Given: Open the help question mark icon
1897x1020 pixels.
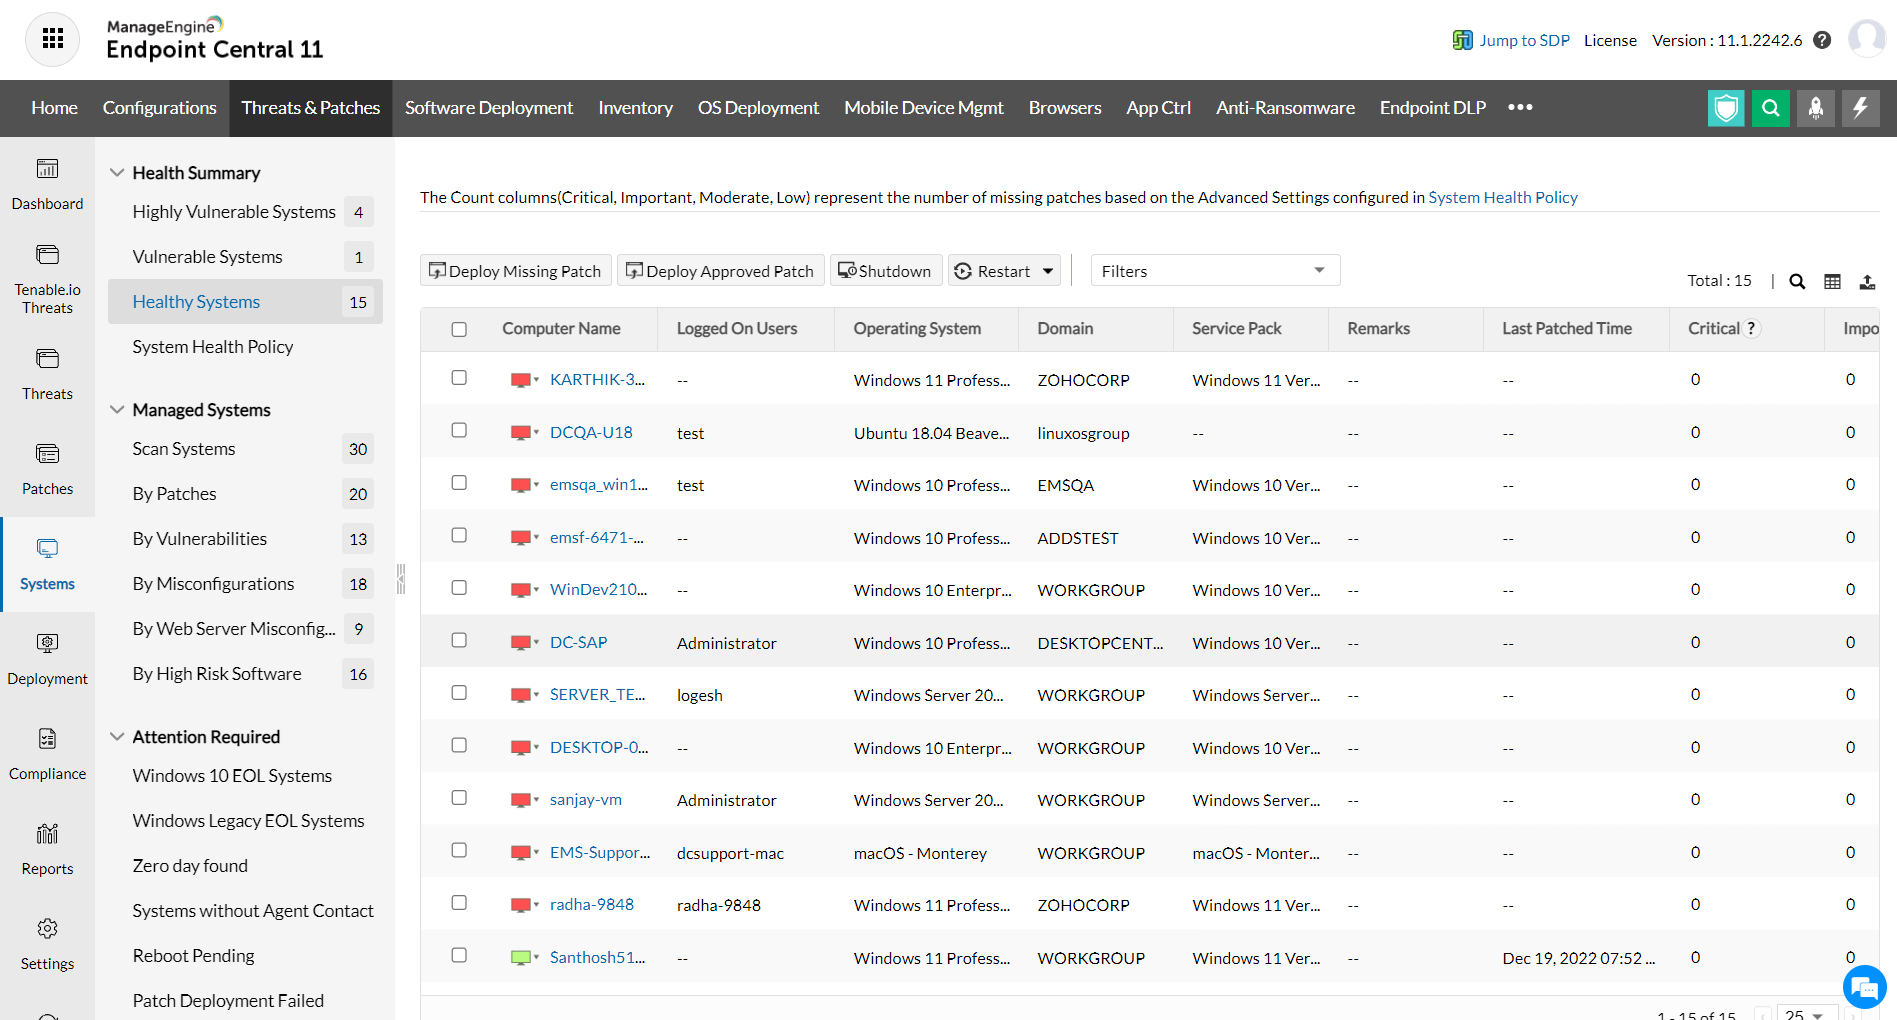Looking at the screenshot, I should pos(1822,40).
